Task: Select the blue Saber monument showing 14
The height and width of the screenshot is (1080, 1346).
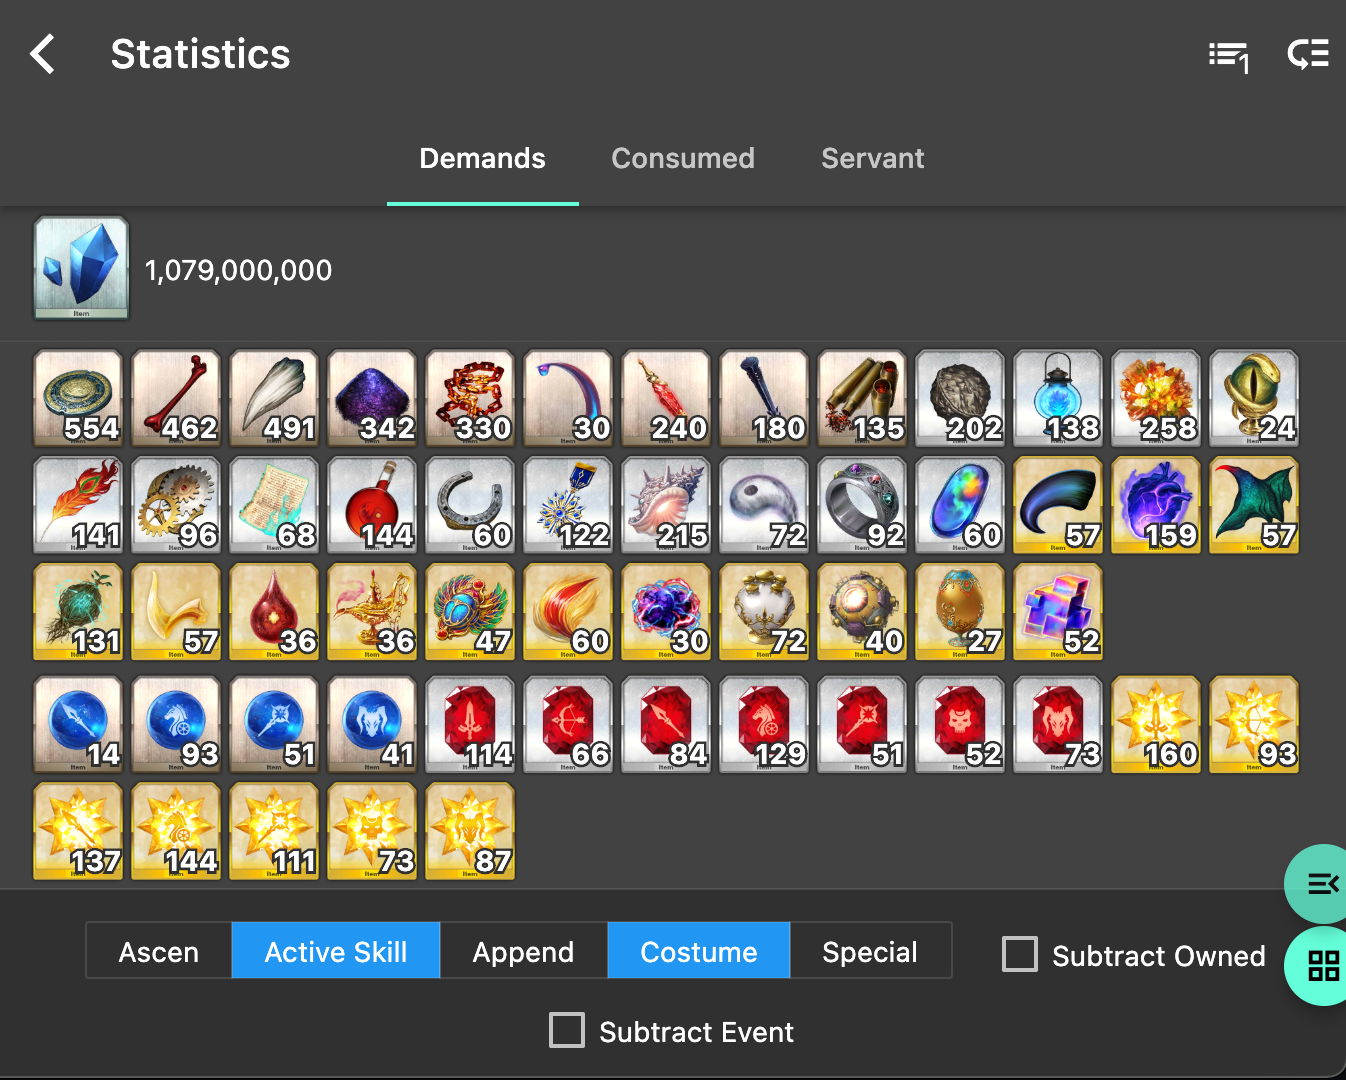Action: (x=78, y=725)
